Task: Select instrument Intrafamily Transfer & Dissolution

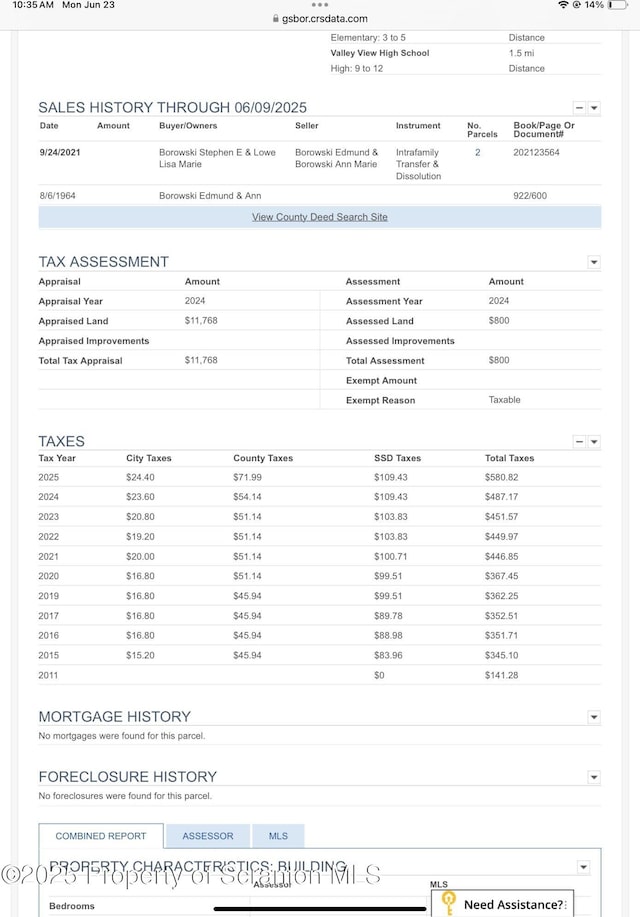Action: tap(418, 164)
